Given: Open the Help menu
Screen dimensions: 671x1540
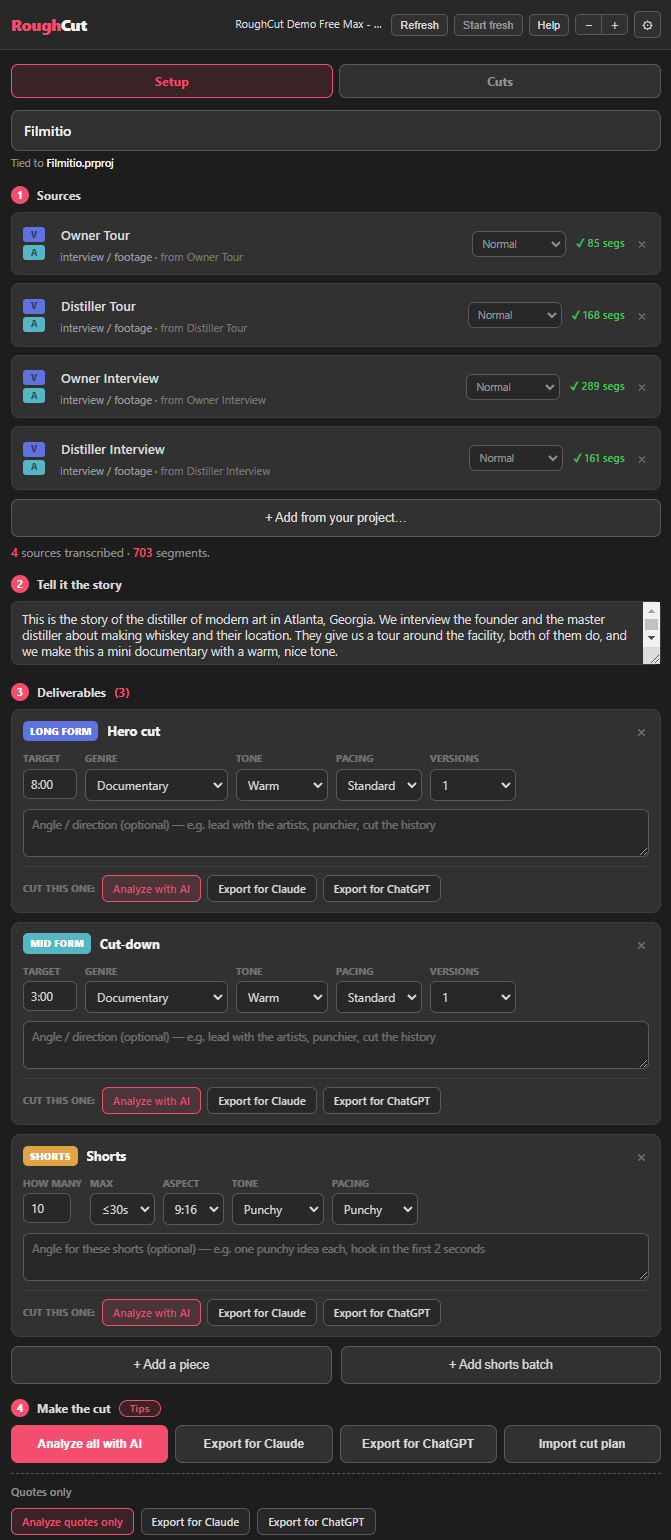Looking at the screenshot, I should [549, 25].
